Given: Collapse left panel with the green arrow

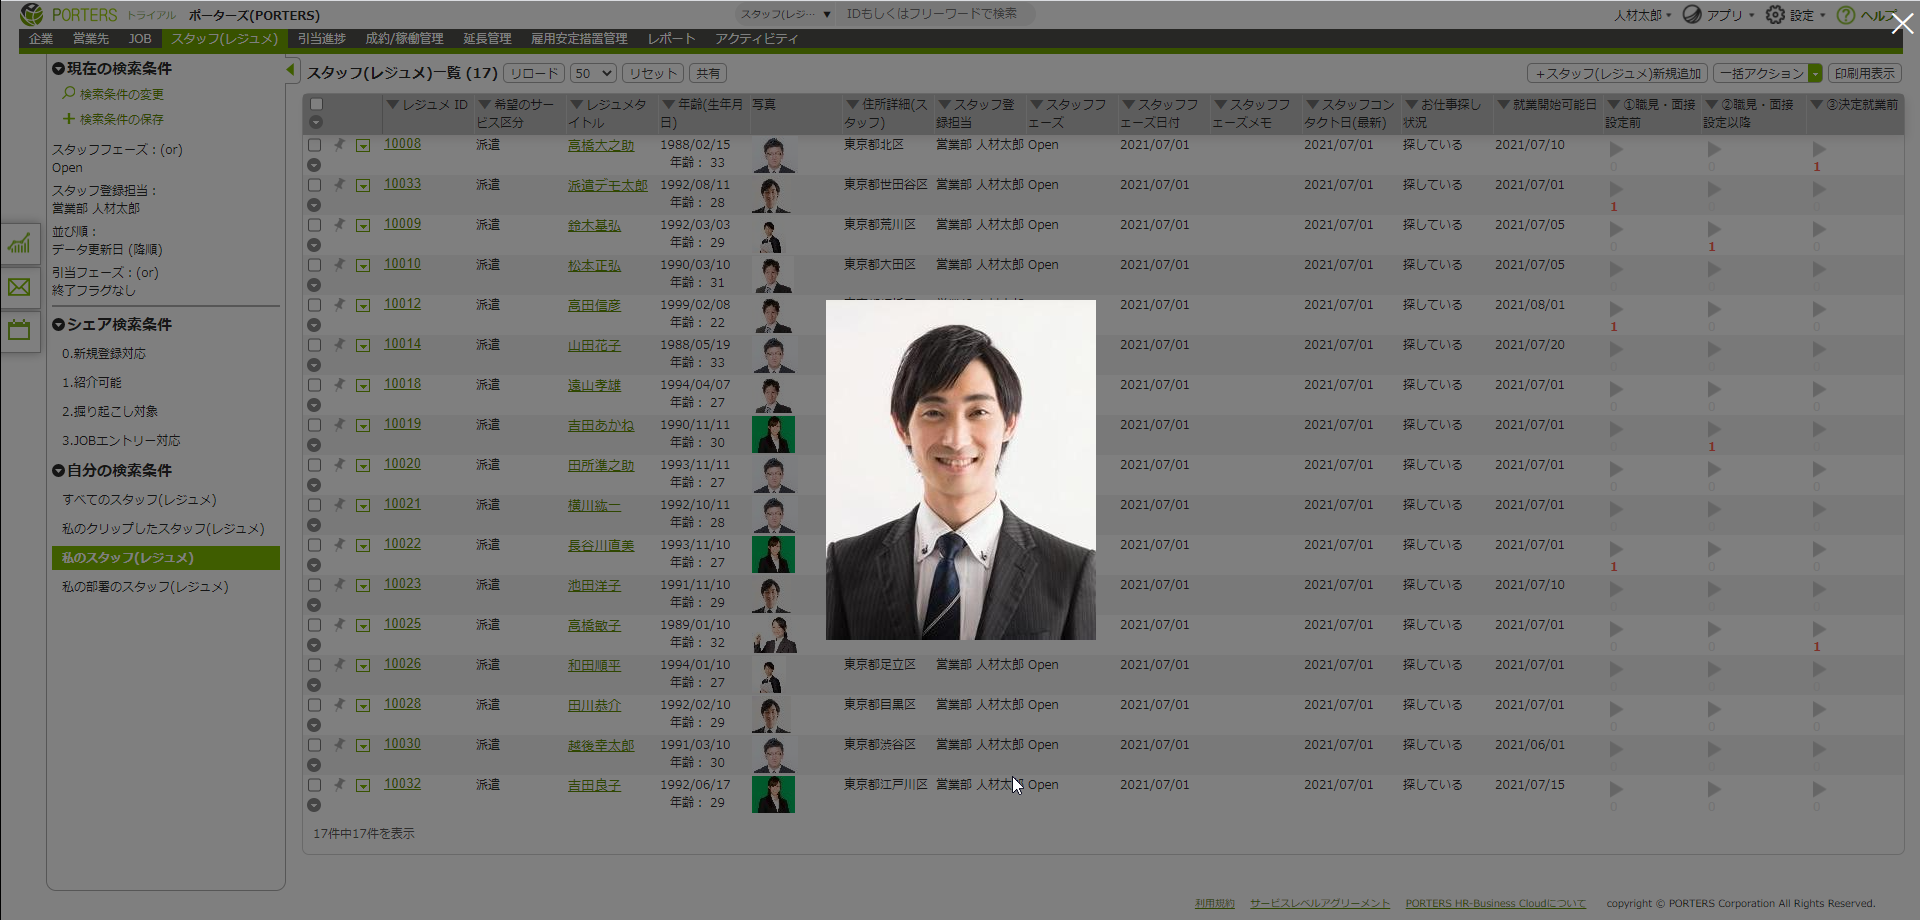Looking at the screenshot, I should coord(290,70).
